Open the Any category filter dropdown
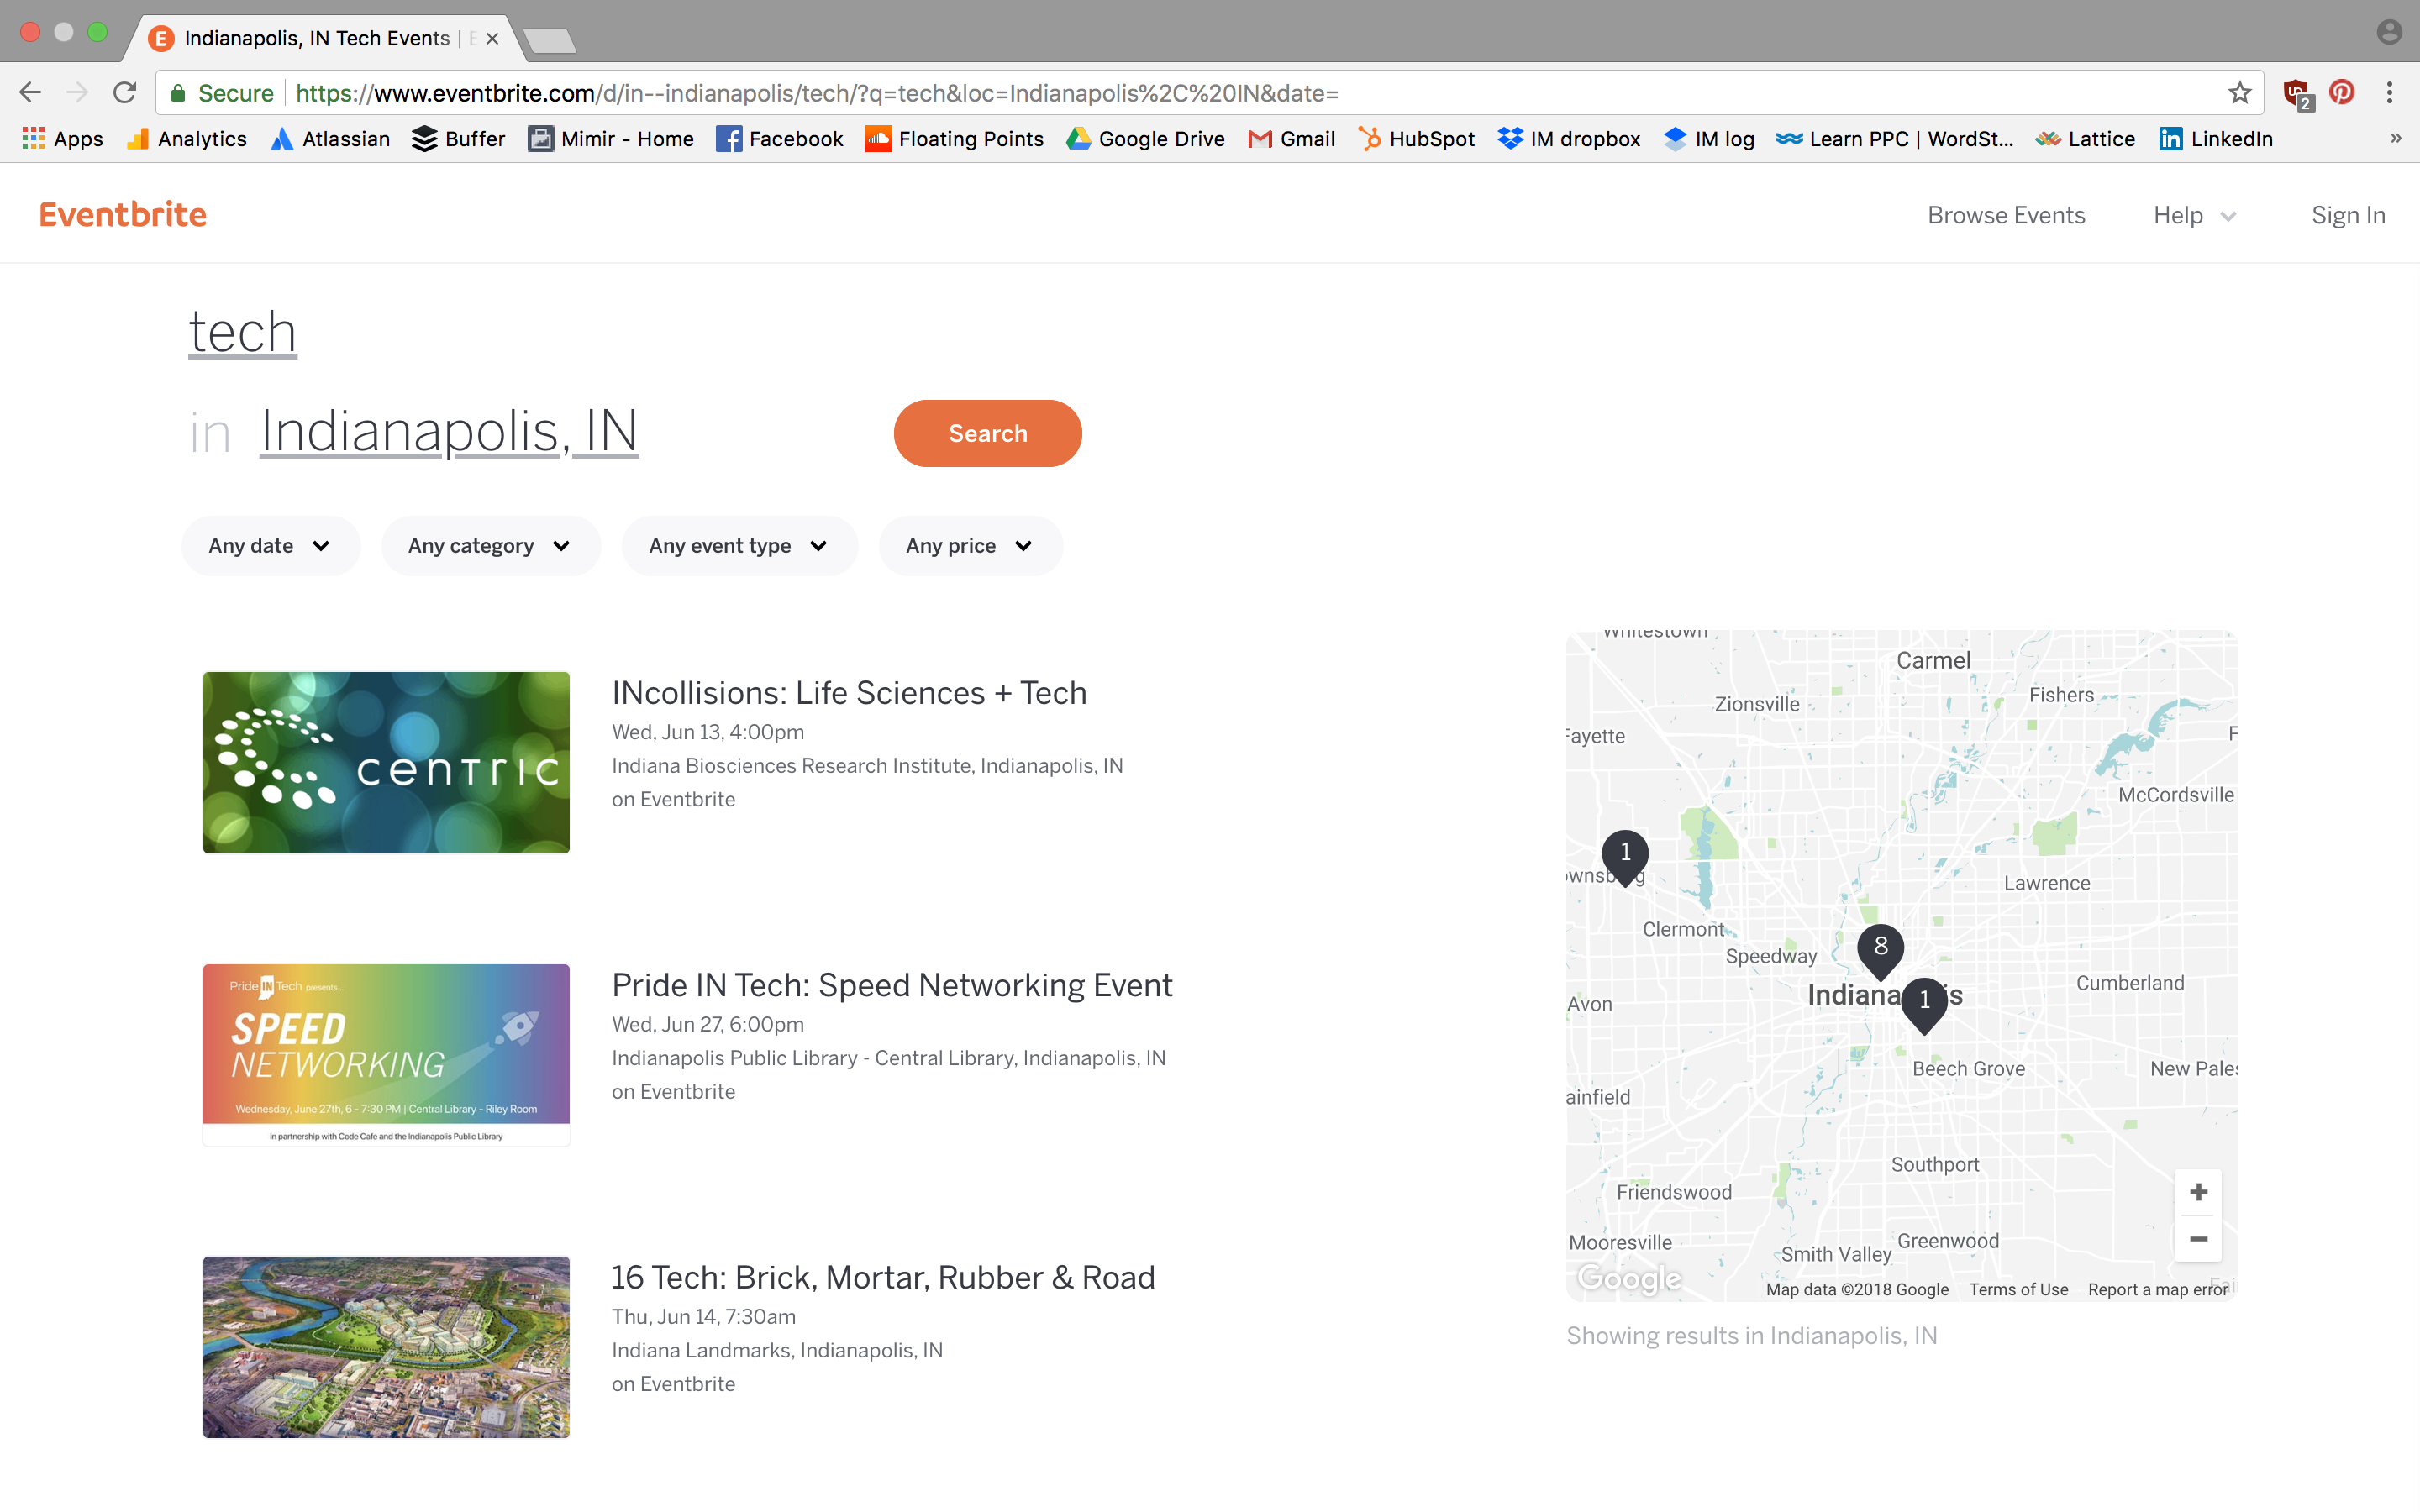This screenshot has width=2420, height=1512. (490, 546)
